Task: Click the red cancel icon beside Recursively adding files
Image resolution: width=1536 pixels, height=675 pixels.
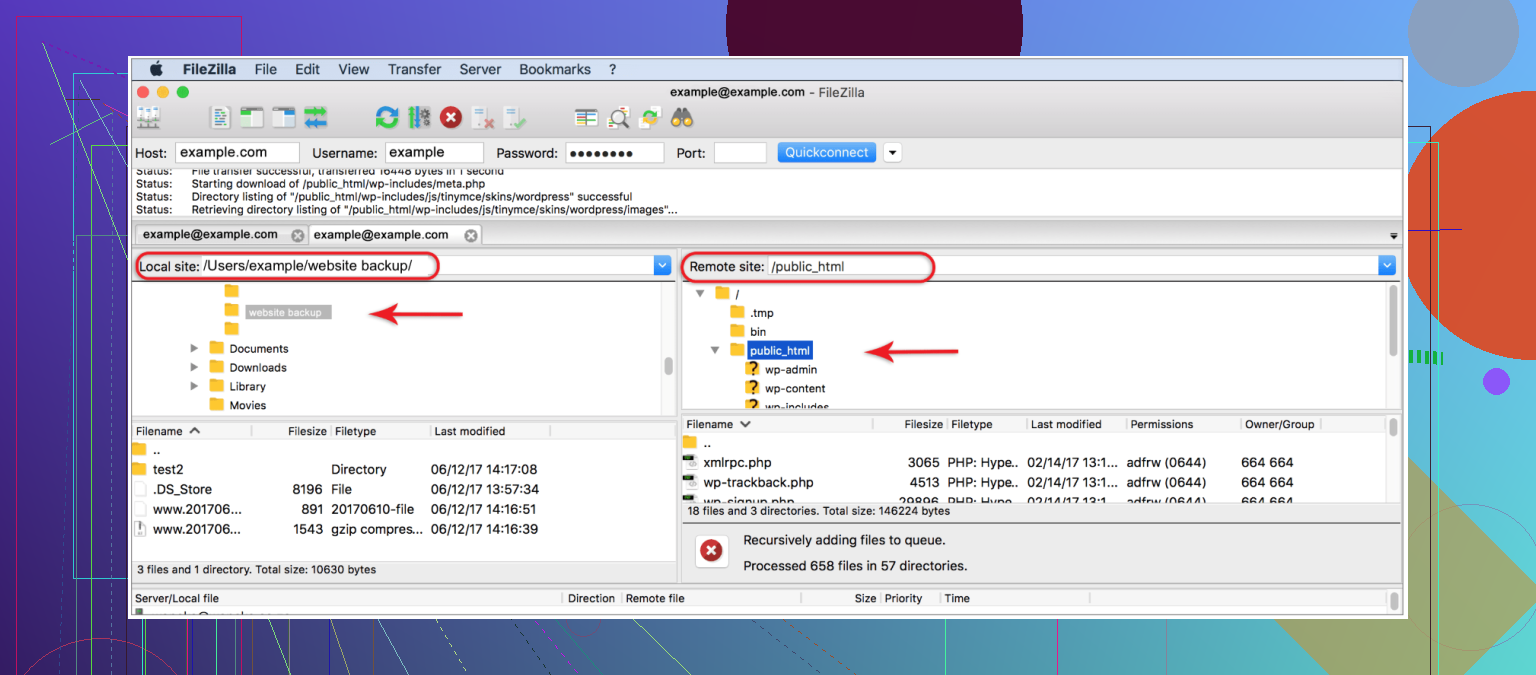Action: tap(711, 550)
